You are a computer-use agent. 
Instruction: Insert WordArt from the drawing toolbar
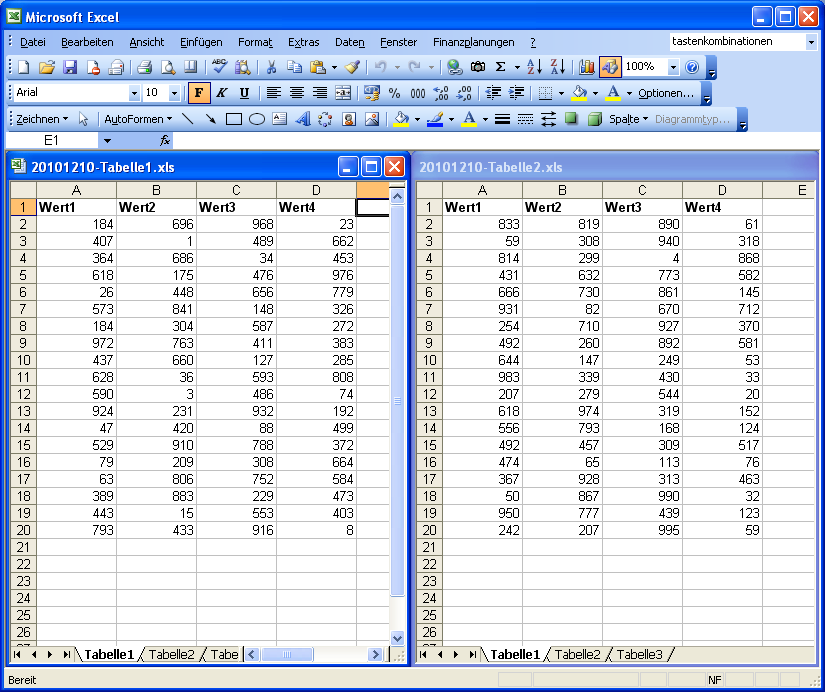click(302, 119)
